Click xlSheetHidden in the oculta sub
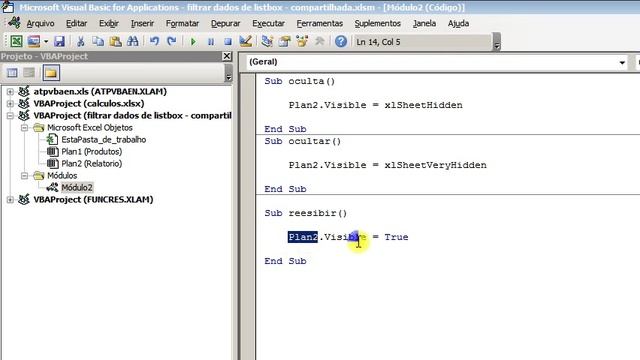This screenshot has height=360, width=640. click(423, 105)
